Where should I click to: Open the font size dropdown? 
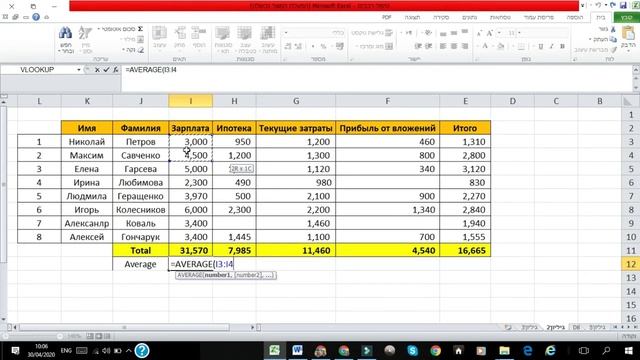[x=500, y=33]
